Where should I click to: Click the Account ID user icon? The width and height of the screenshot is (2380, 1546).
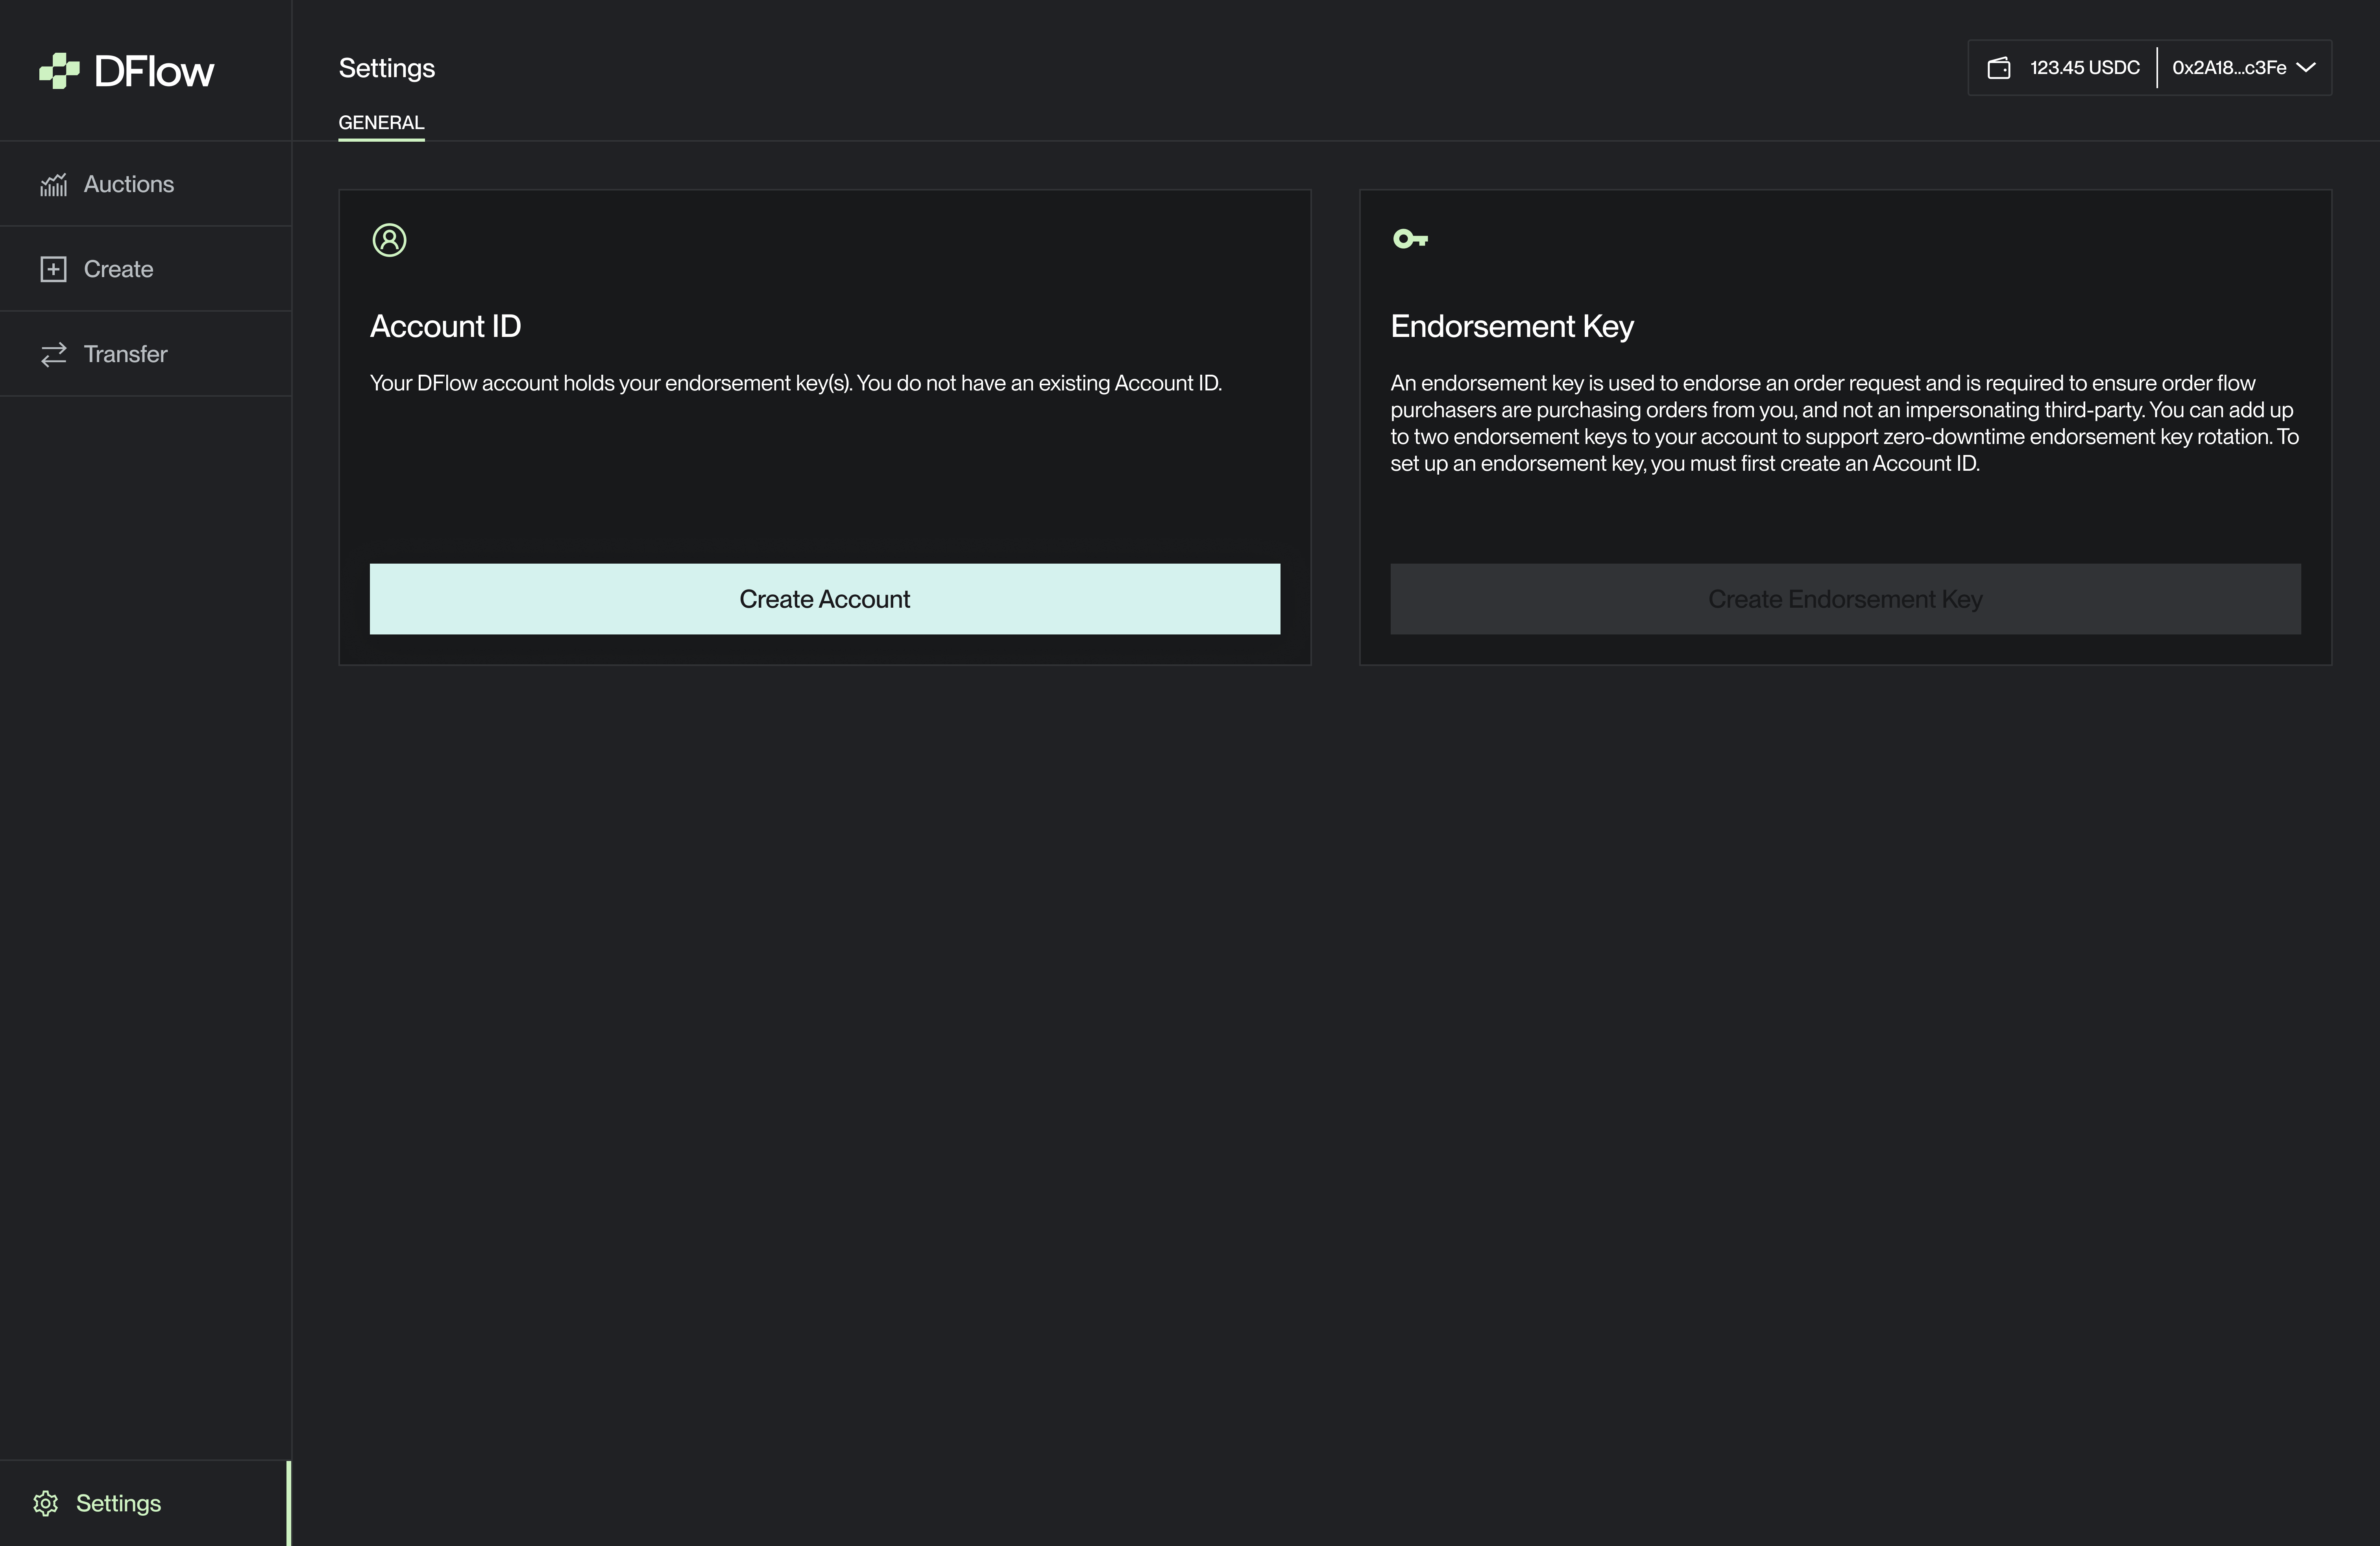tap(389, 240)
